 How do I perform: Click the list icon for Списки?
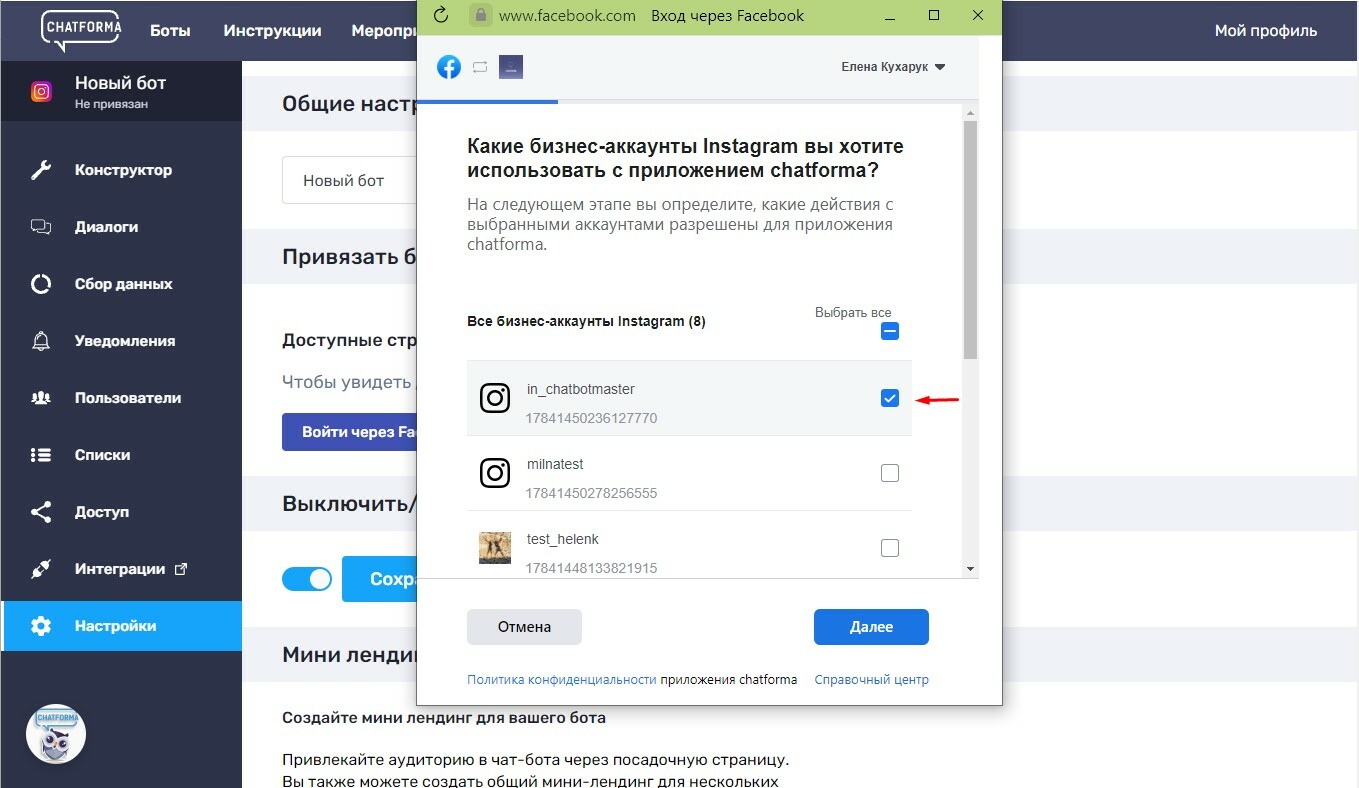(41, 455)
